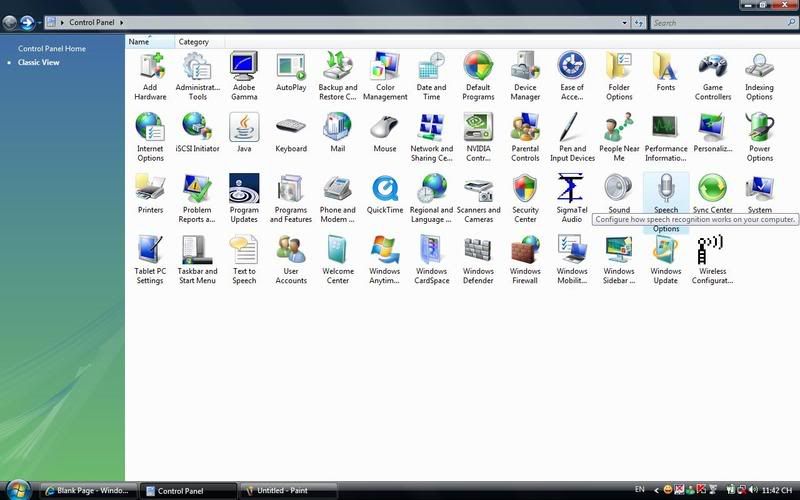Open Sound settings
Image resolution: width=800 pixels, height=500 pixels.
point(619,194)
